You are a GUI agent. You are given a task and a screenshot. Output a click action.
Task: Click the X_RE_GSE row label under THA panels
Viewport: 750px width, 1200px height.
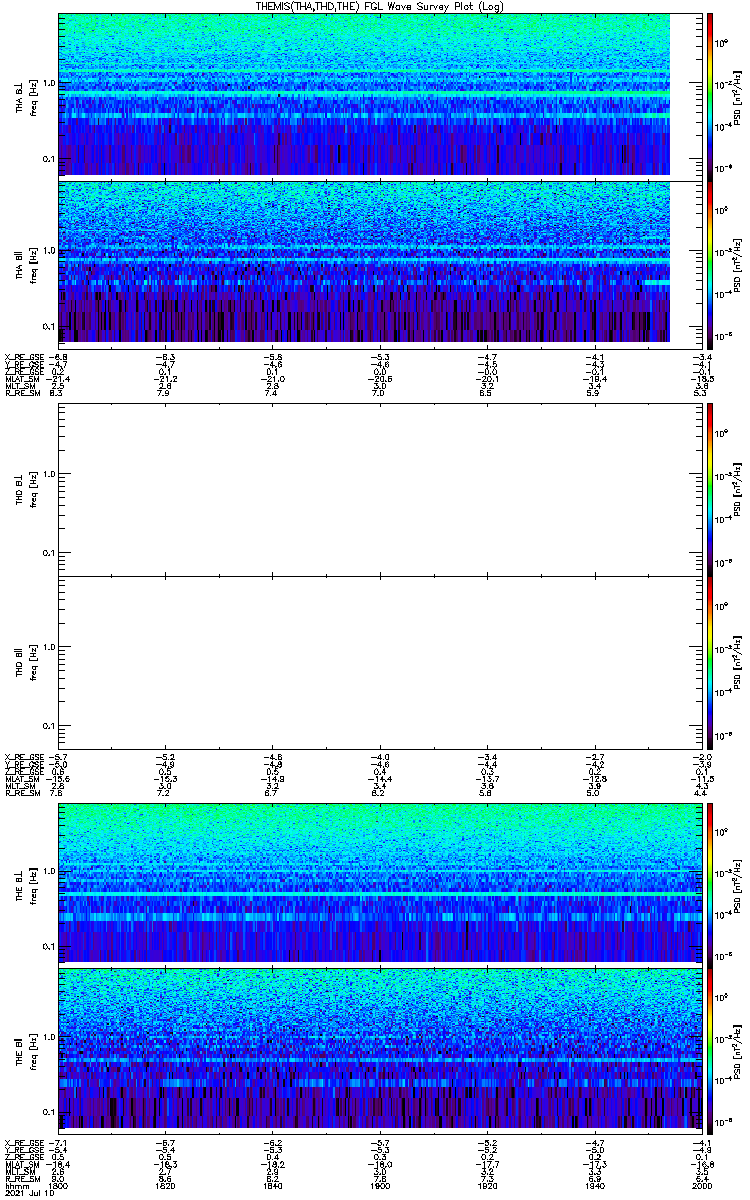tap(23, 356)
